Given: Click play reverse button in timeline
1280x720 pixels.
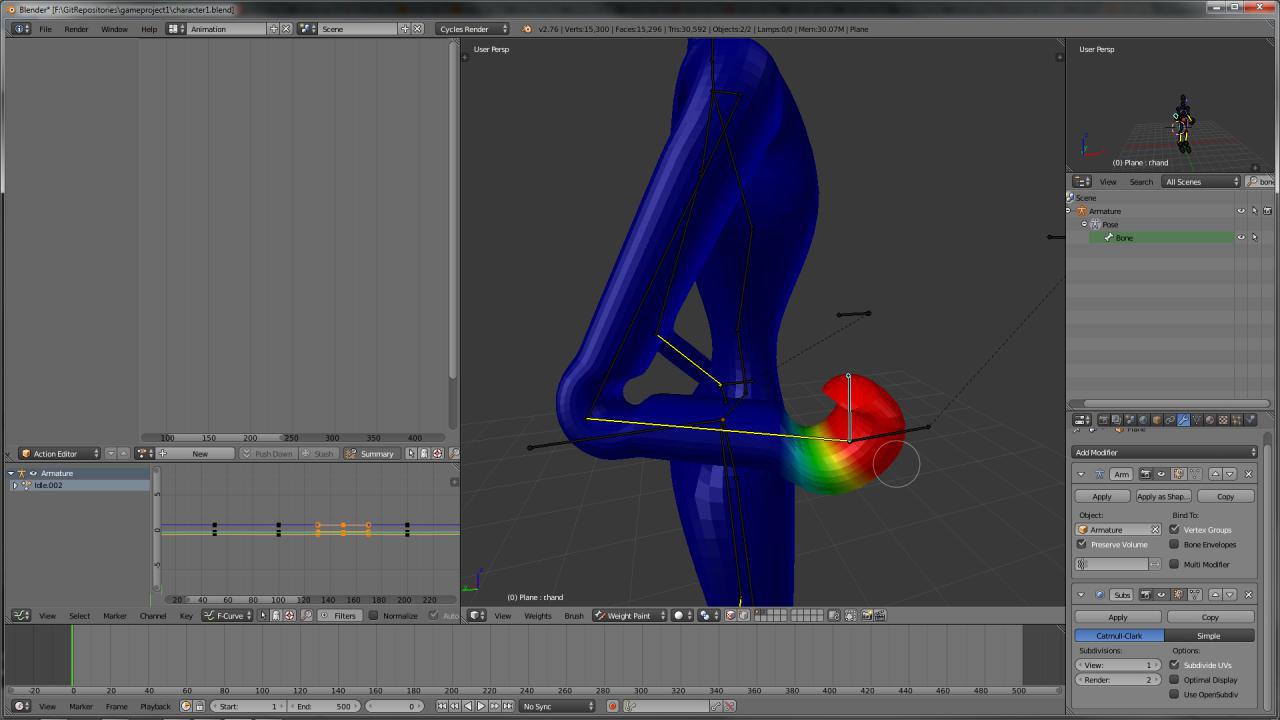Looking at the screenshot, I should (x=468, y=707).
